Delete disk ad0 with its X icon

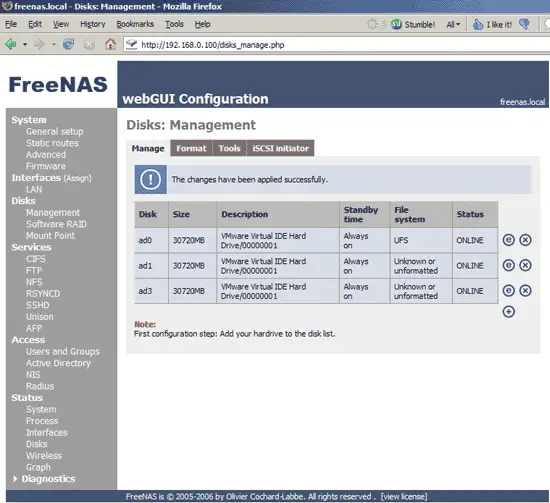[525, 240]
